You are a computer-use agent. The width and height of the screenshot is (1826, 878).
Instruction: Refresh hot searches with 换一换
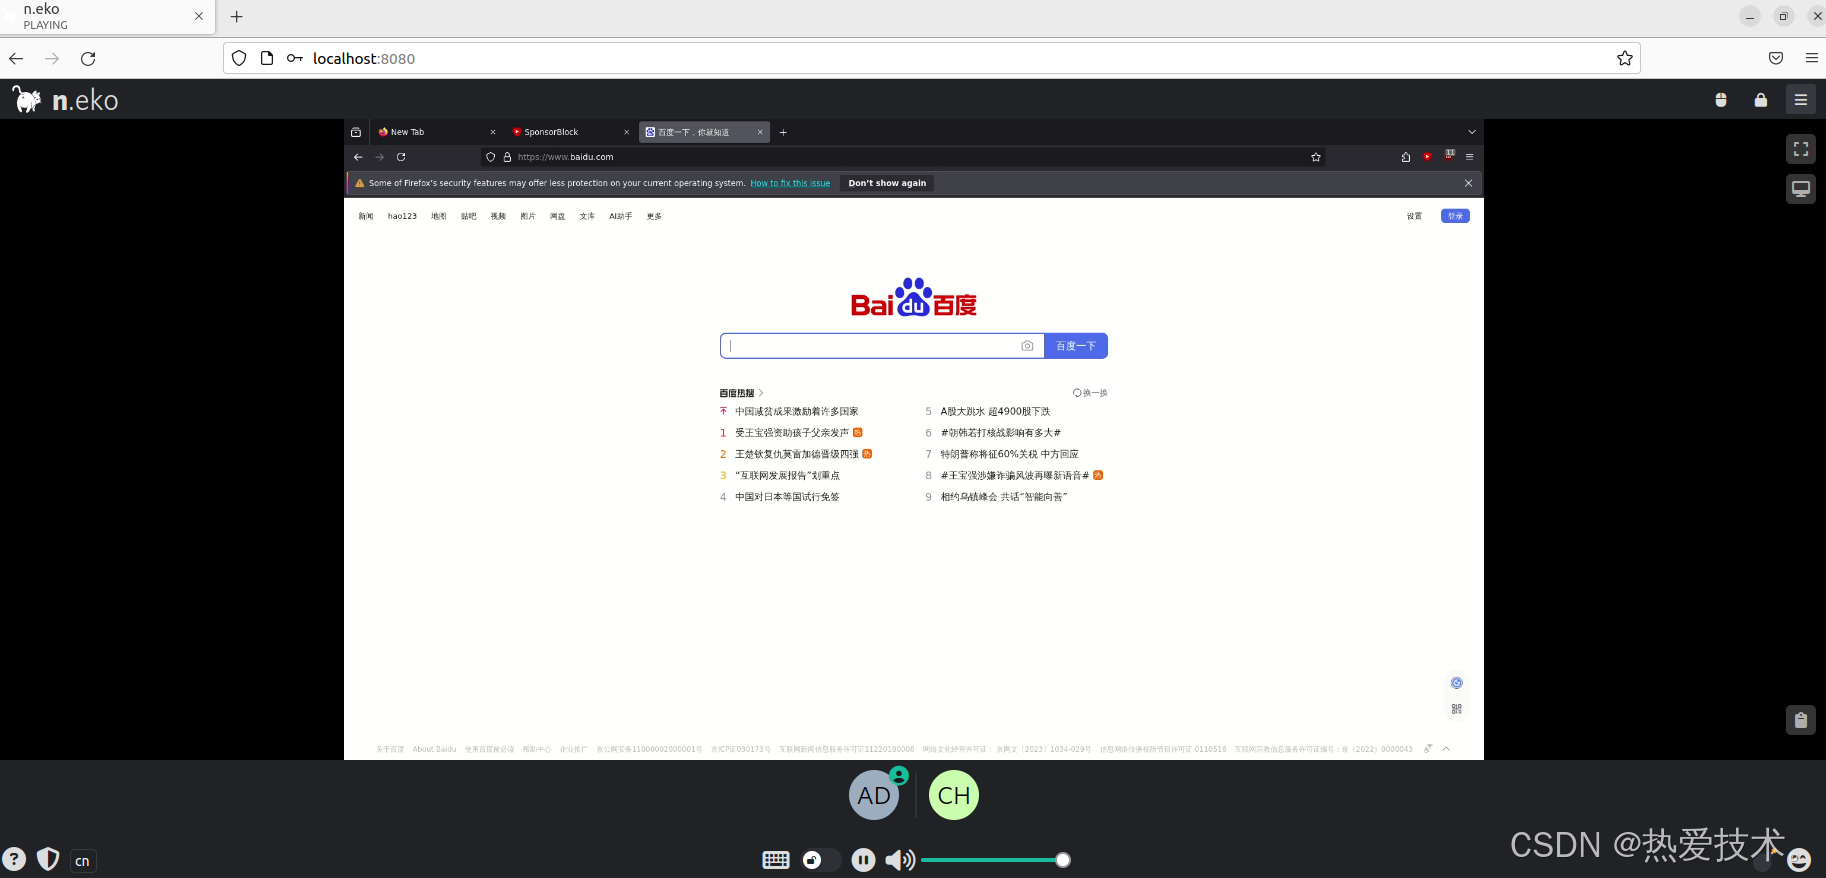tap(1090, 393)
